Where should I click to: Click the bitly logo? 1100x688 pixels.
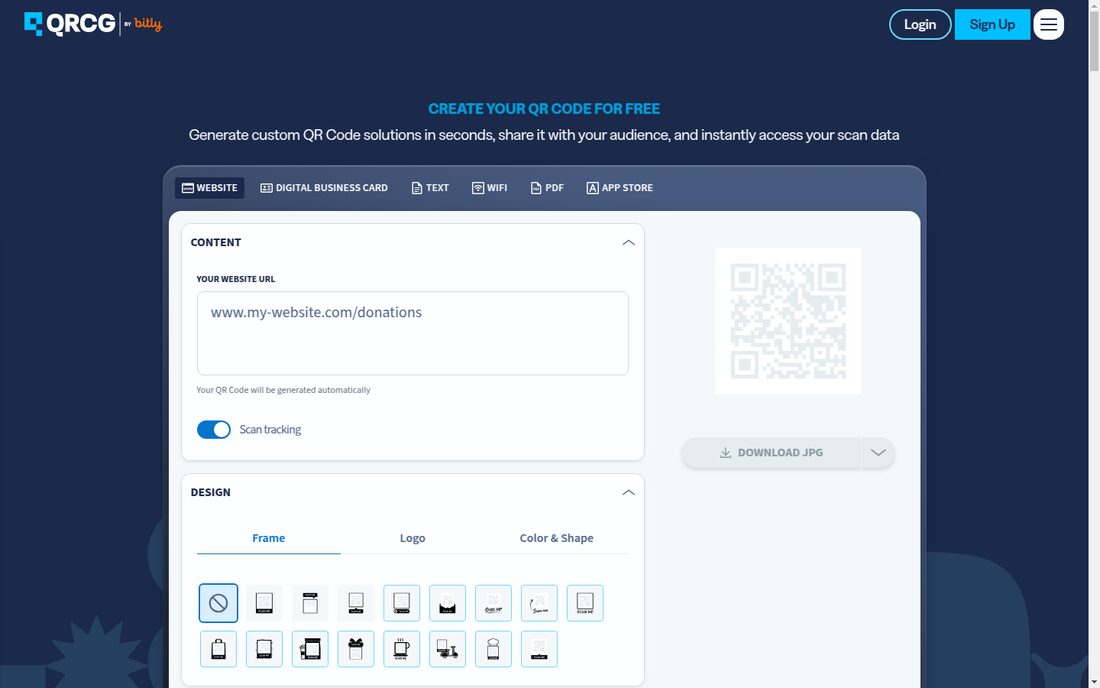[x=148, y=24]
